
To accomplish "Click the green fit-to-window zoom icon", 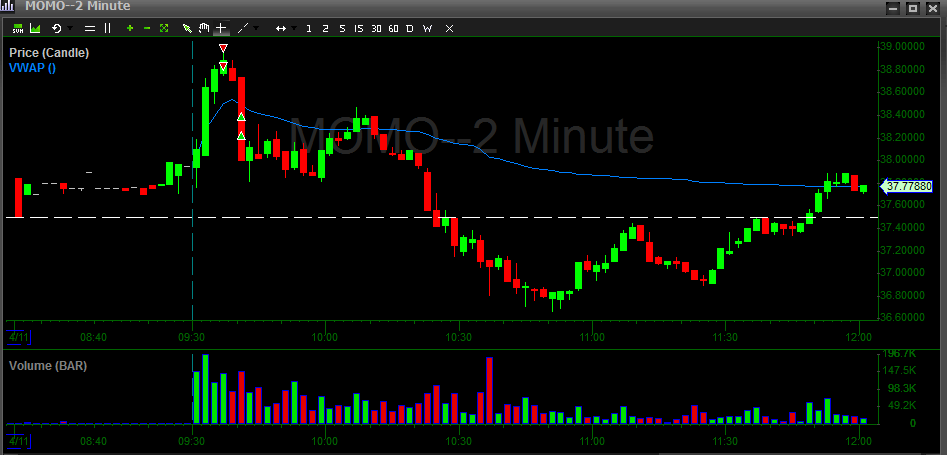I will pyautogui.click(x=164, y=28).
